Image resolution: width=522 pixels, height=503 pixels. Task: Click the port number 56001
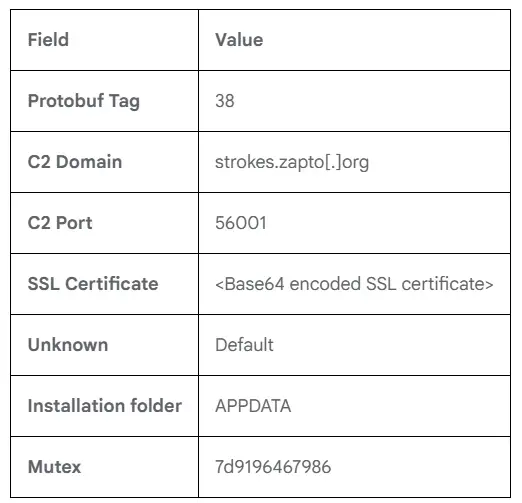241,223
